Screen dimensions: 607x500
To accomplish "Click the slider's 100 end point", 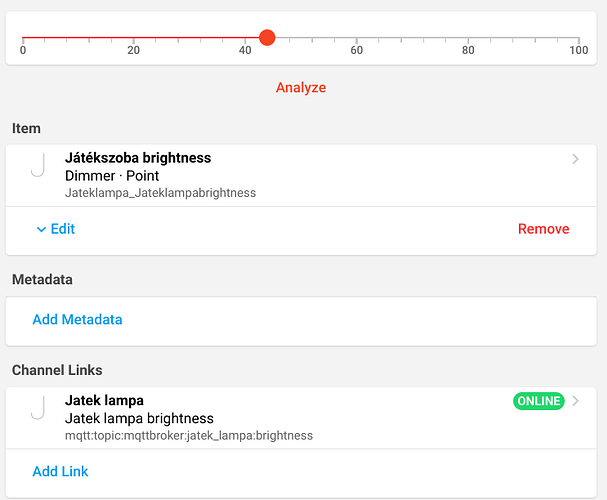I will [x=578, y=38].
